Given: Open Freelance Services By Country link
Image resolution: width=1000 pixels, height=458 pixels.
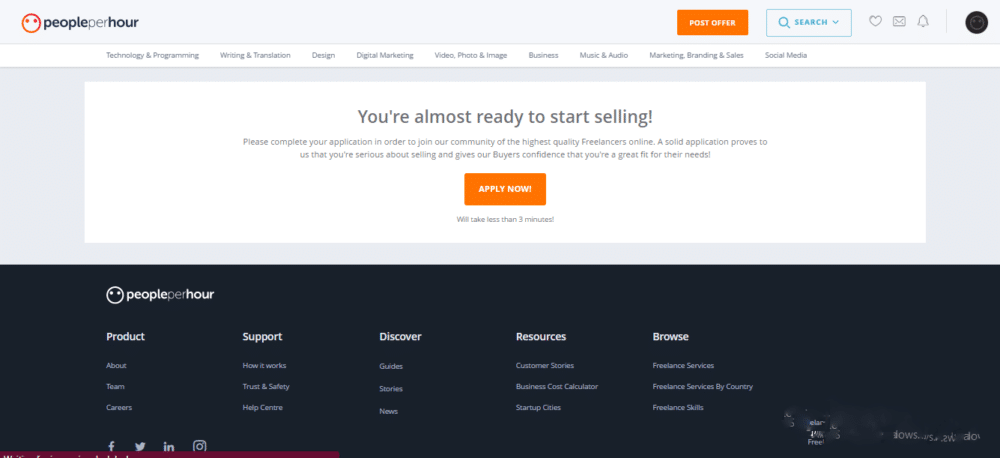Looking at the screenshot, I should 703,386.
